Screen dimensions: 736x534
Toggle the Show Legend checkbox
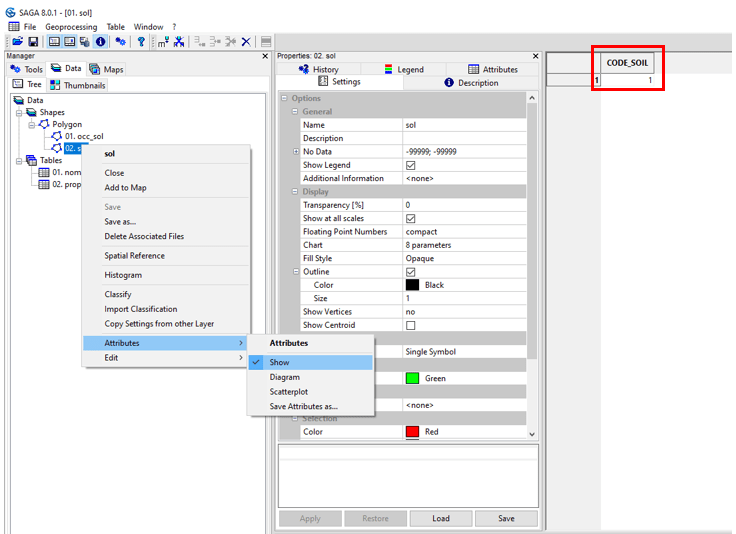click(410, 165)
